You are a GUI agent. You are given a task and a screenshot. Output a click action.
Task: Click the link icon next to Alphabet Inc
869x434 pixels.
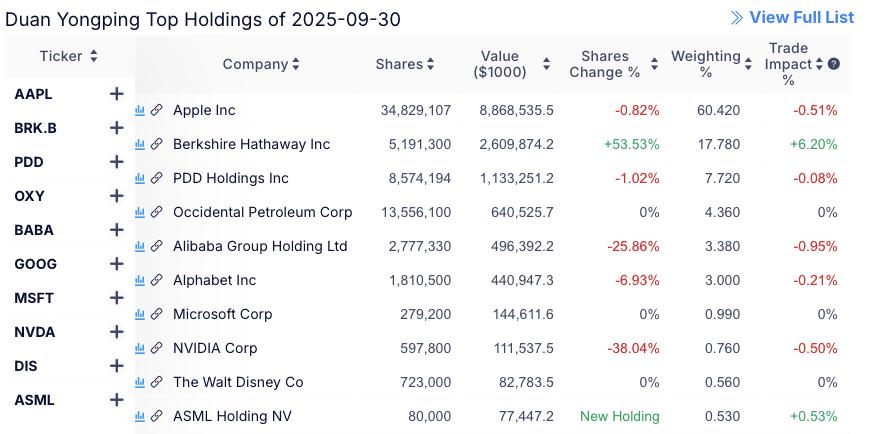tap(156, 280)
